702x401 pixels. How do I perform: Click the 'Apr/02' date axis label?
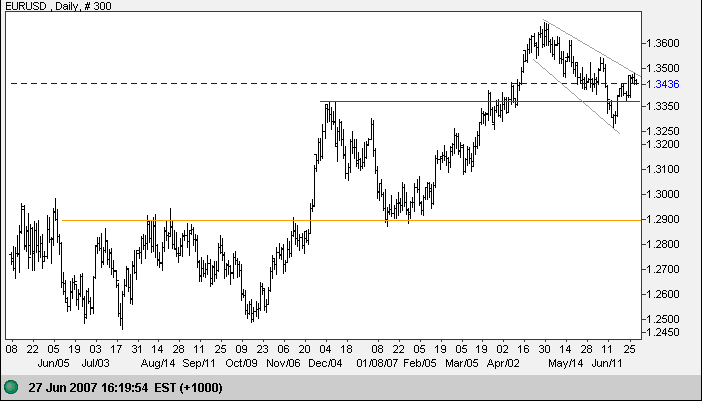503,363
